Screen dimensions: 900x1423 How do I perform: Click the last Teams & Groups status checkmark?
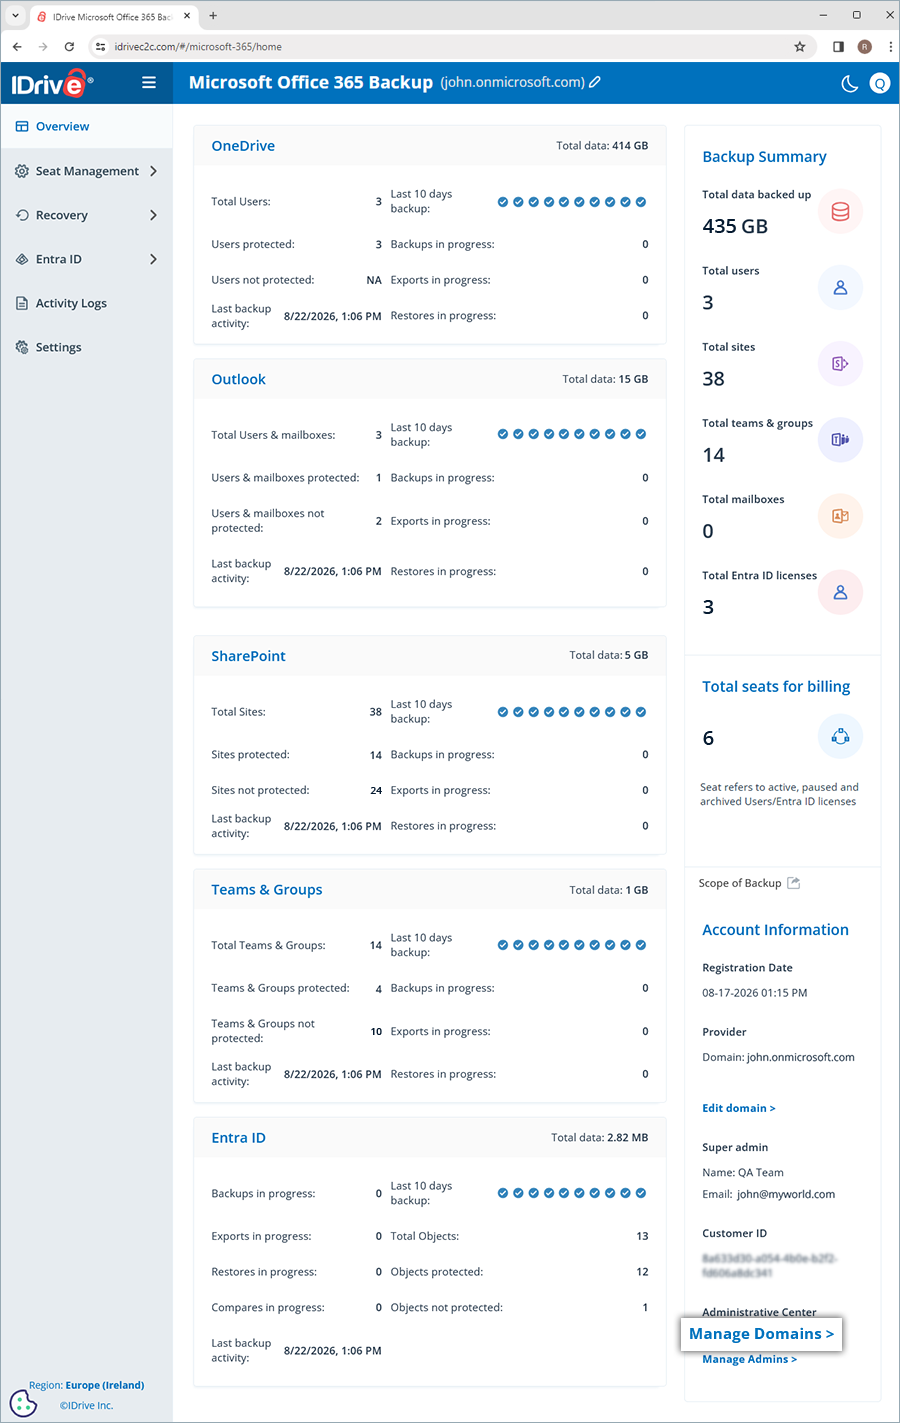pyautogui.click(x=641, y=945)
